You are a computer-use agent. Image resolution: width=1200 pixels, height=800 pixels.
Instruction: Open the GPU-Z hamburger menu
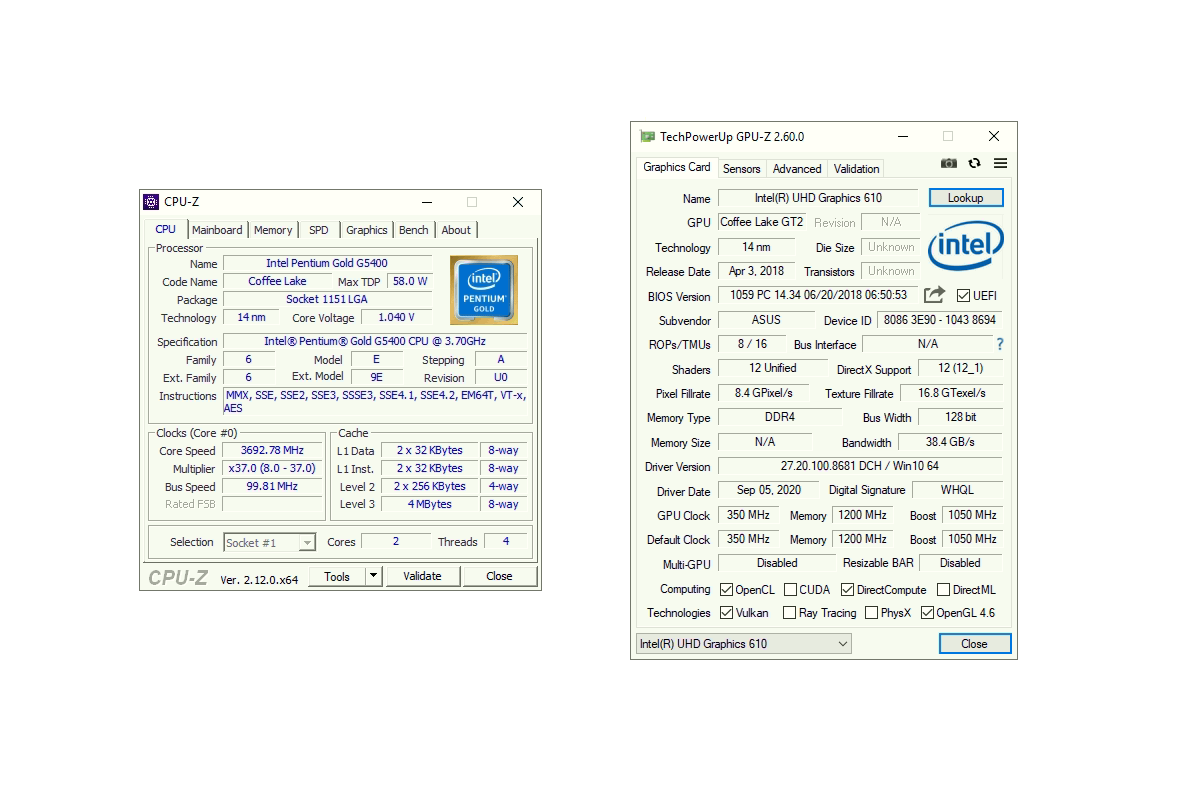click(x=1000, y=163)
